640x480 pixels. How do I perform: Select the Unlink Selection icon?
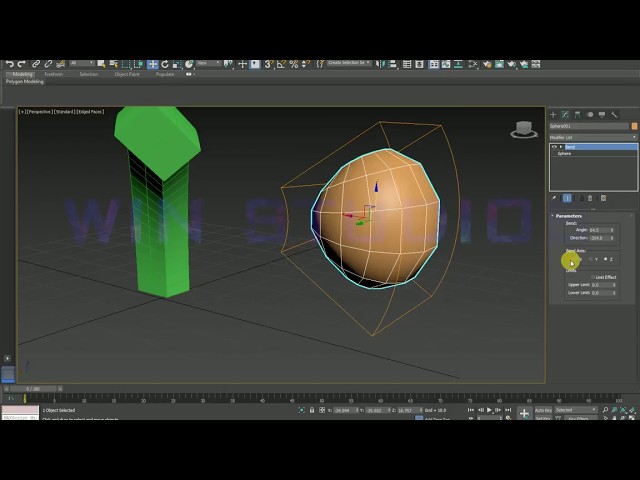(48, 64)
